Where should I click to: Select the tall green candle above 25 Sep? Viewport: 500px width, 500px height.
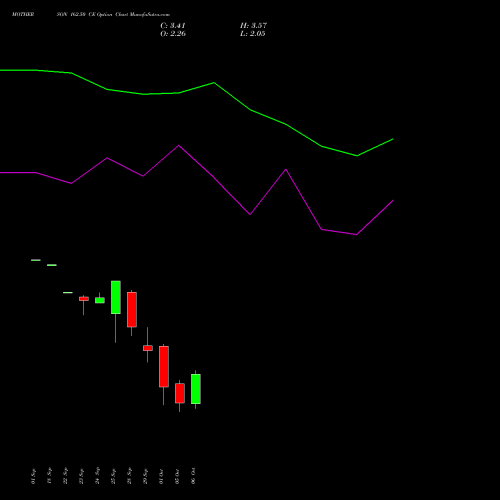point(116,297)
